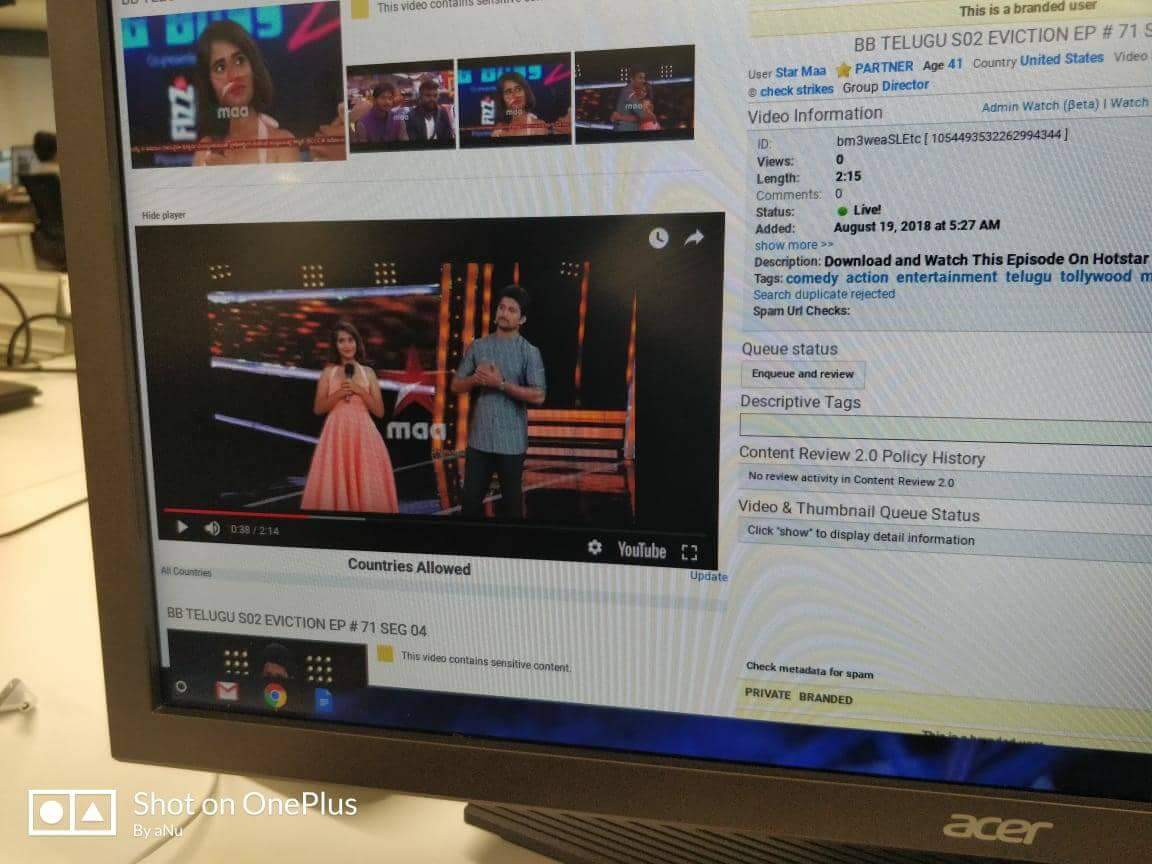Click the SEG 04 video thumbnail at bottom
Image resolution: width=1152 pixels, height=864 pixels.
coord(267,659)
